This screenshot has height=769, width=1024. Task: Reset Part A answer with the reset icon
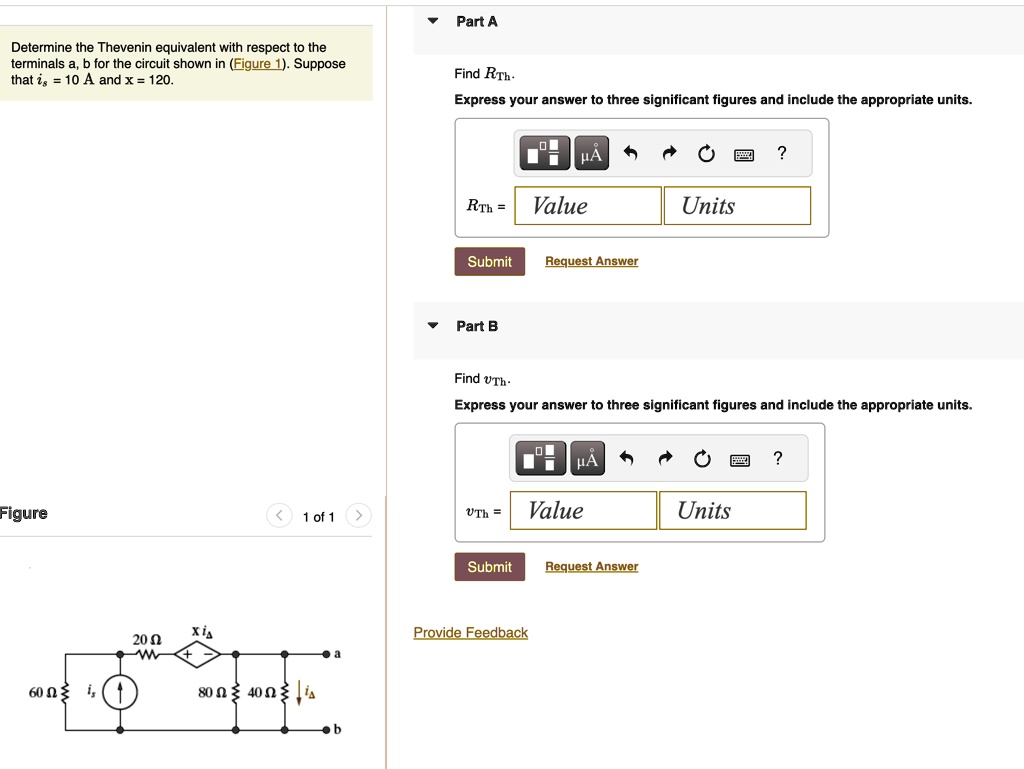click(706, 152)
